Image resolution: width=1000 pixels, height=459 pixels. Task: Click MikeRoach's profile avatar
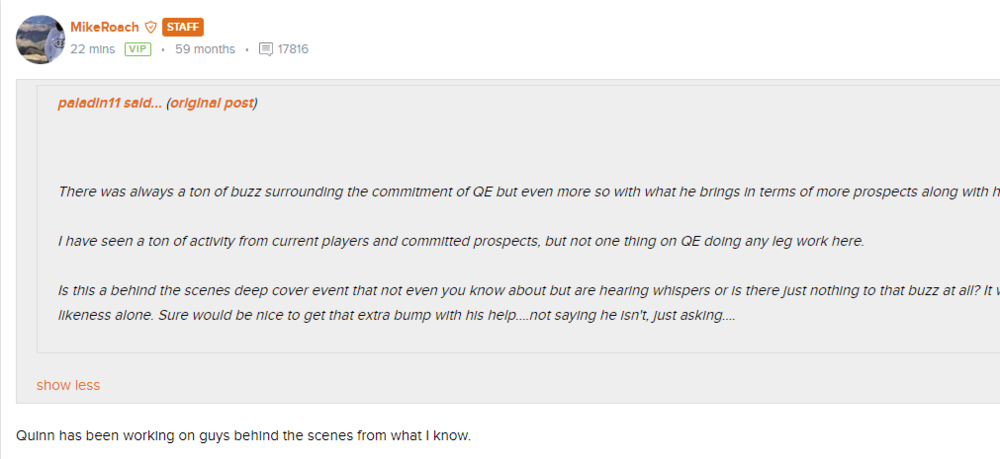click(41, 39)
